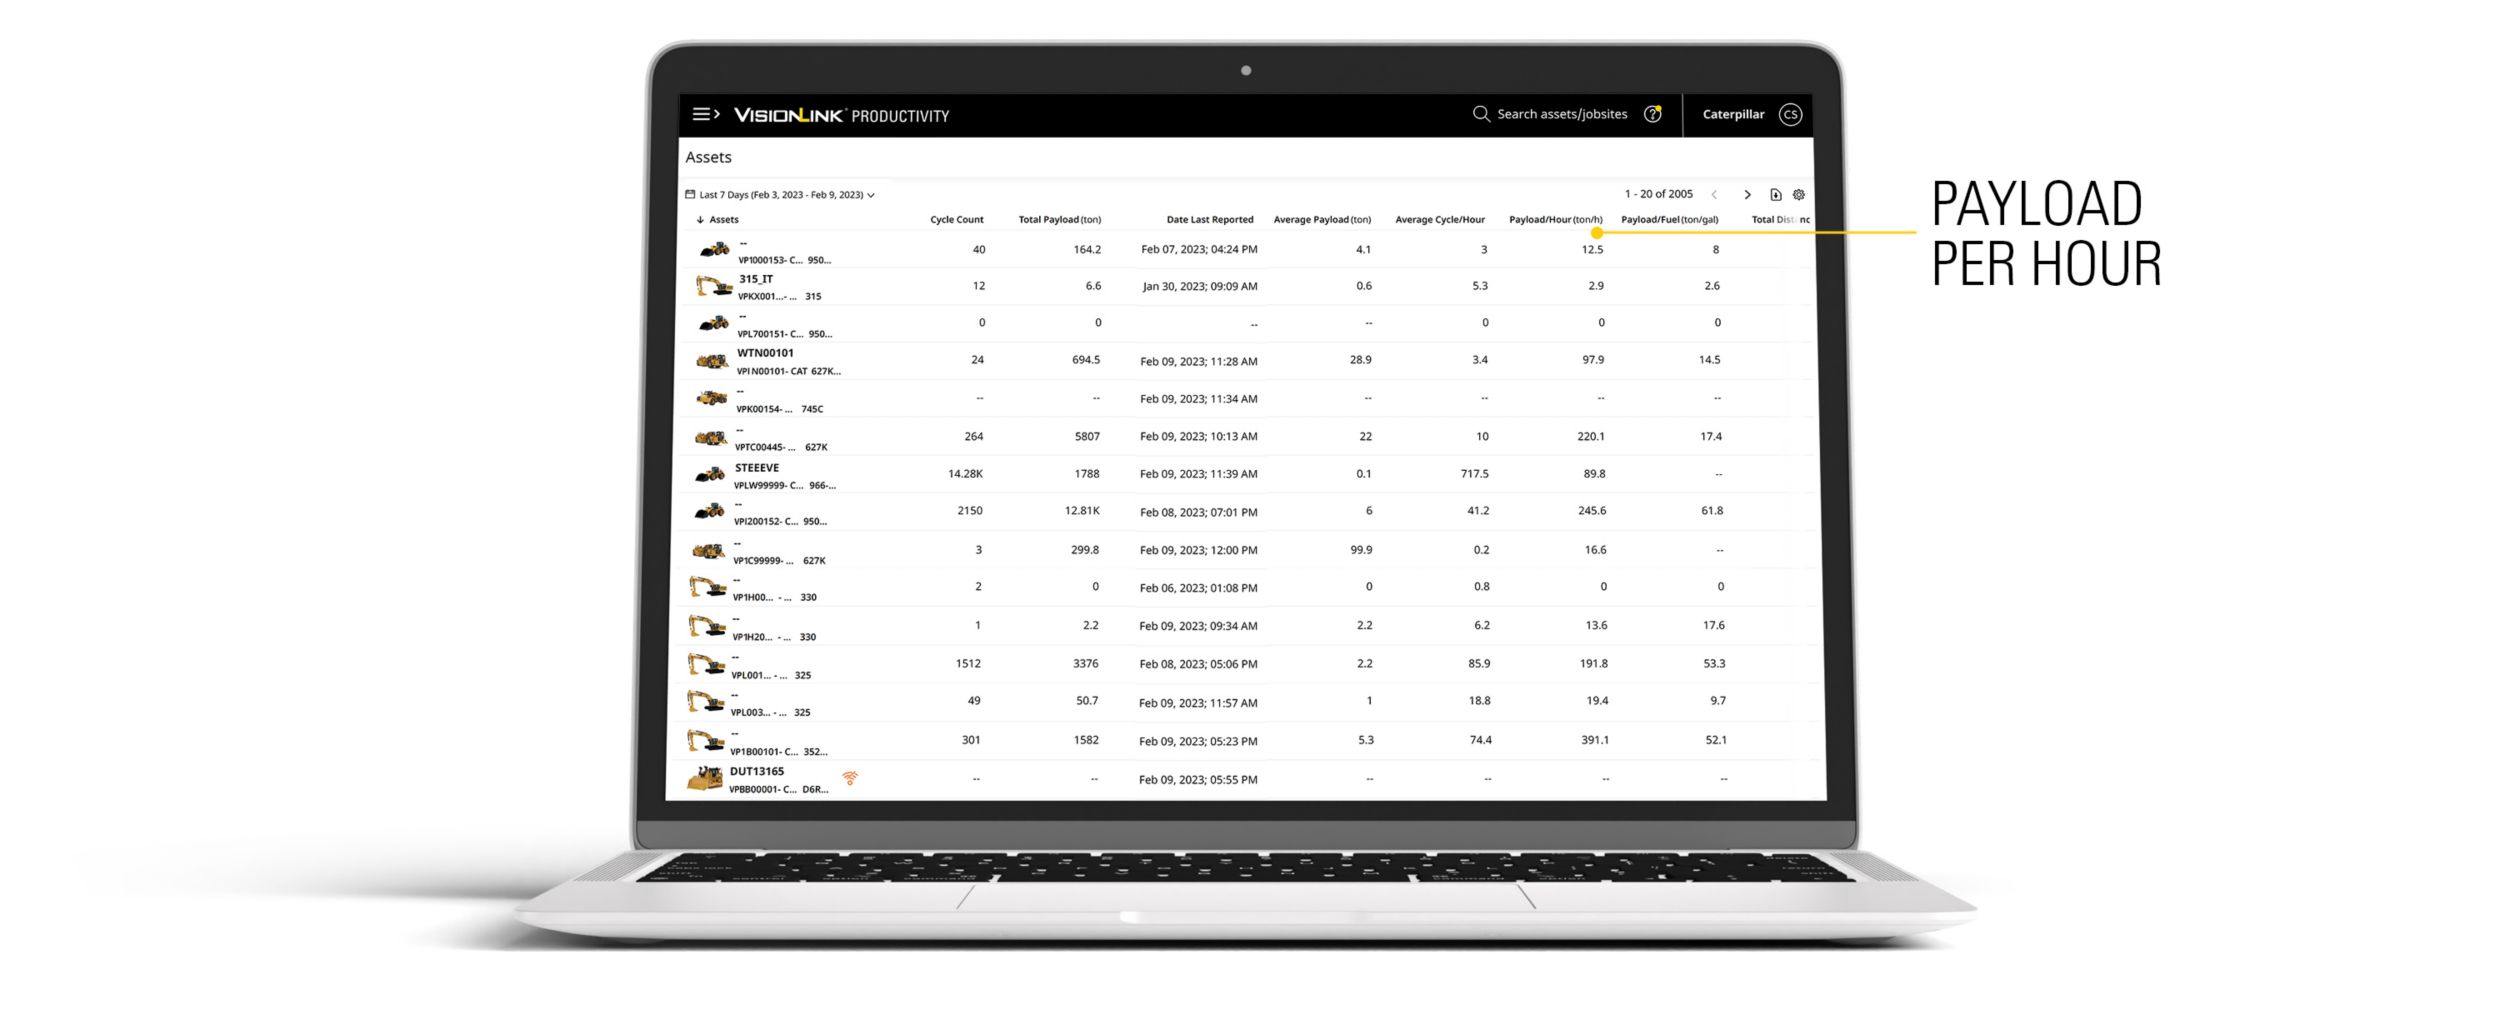Click the excavator thumbnail for VP1B00101
Screen dimensions: 2500x1010
tap(705, 741)
